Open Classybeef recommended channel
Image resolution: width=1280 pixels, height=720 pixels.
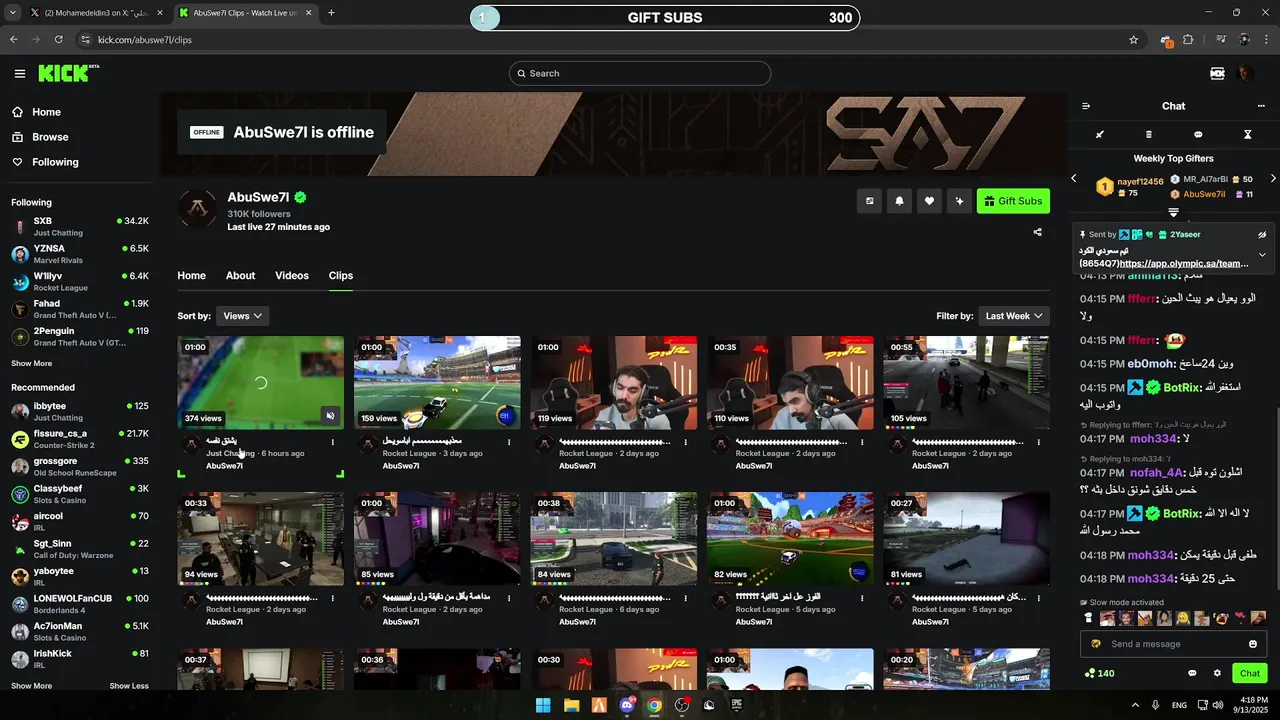pos(80,494)
